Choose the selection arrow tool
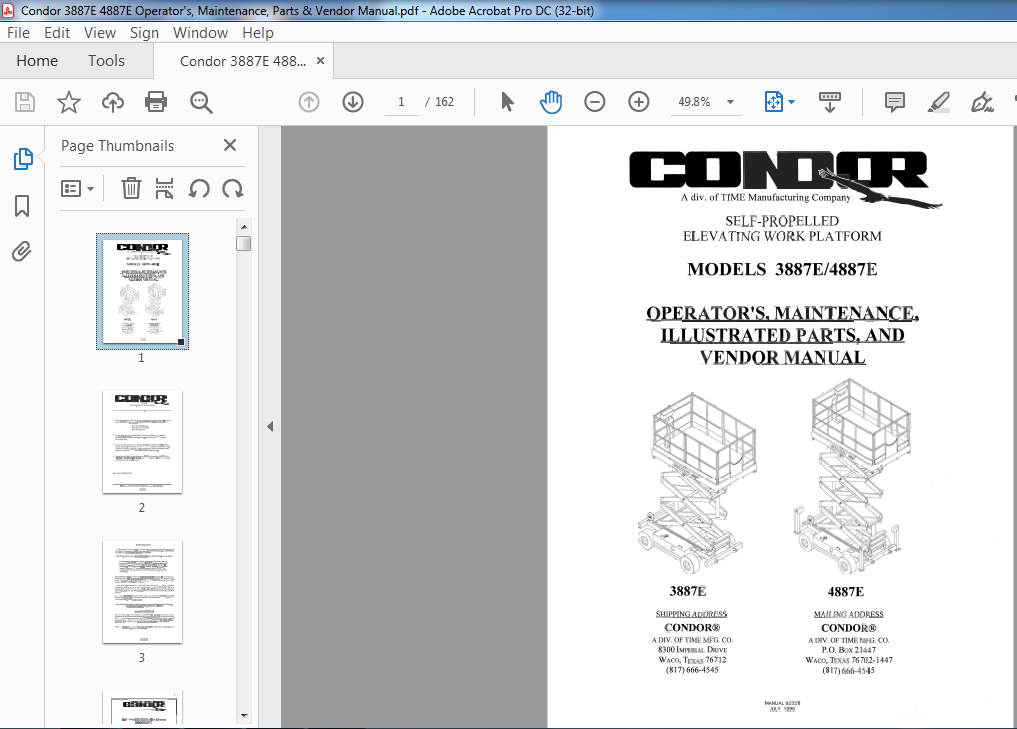Screen dimensions: 1017x729 507,102
